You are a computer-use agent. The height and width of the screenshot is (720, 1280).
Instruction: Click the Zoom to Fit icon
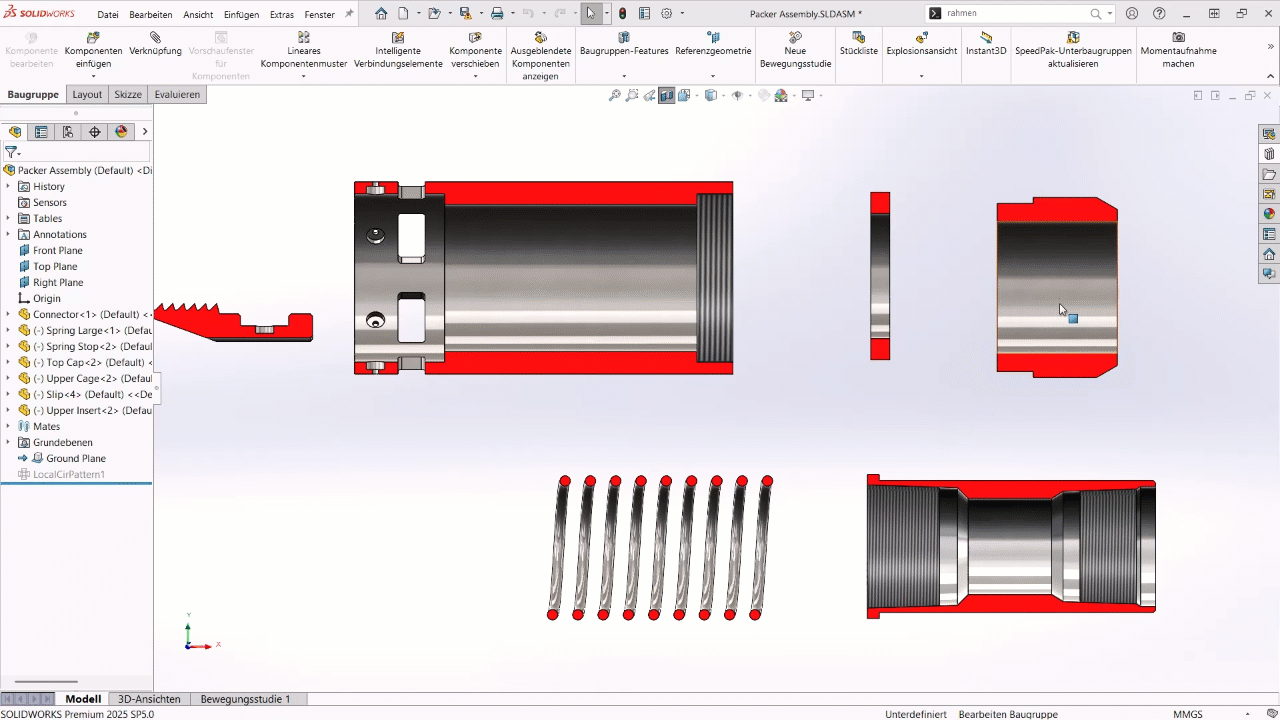tap(615, 95)
